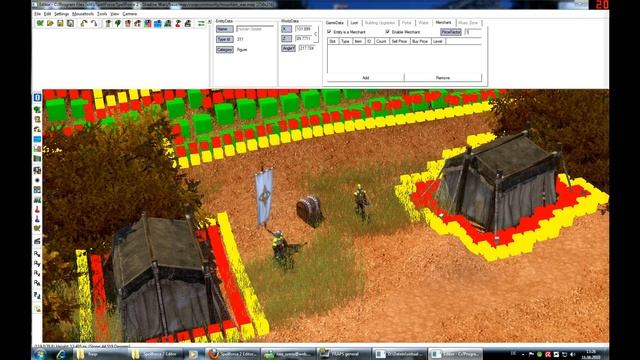Select the house building toolbar icon

pos(138,24)
